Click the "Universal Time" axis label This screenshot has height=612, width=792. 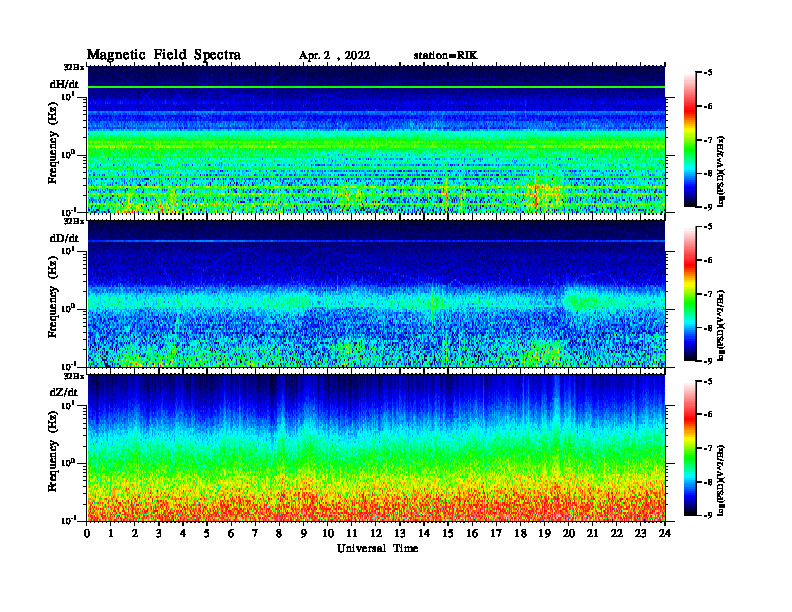377,548
